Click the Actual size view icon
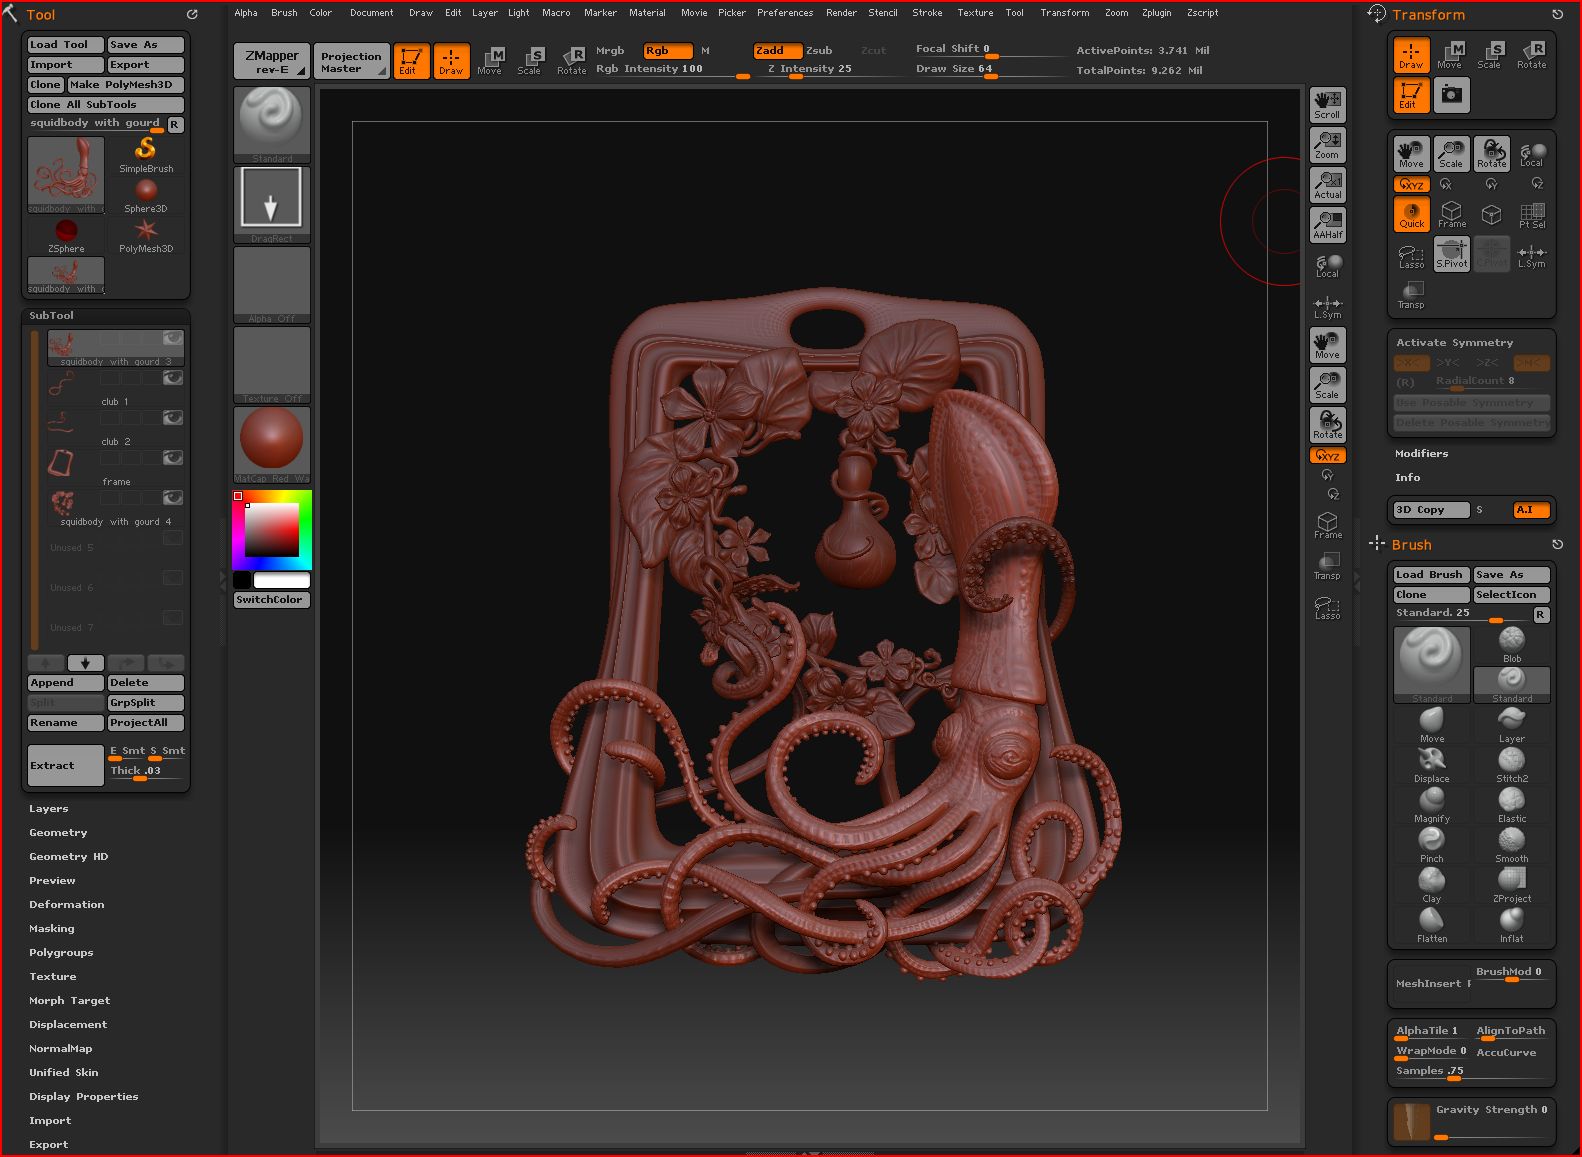This screenshot has width=1582, height=1157. tap(1327, 185)
